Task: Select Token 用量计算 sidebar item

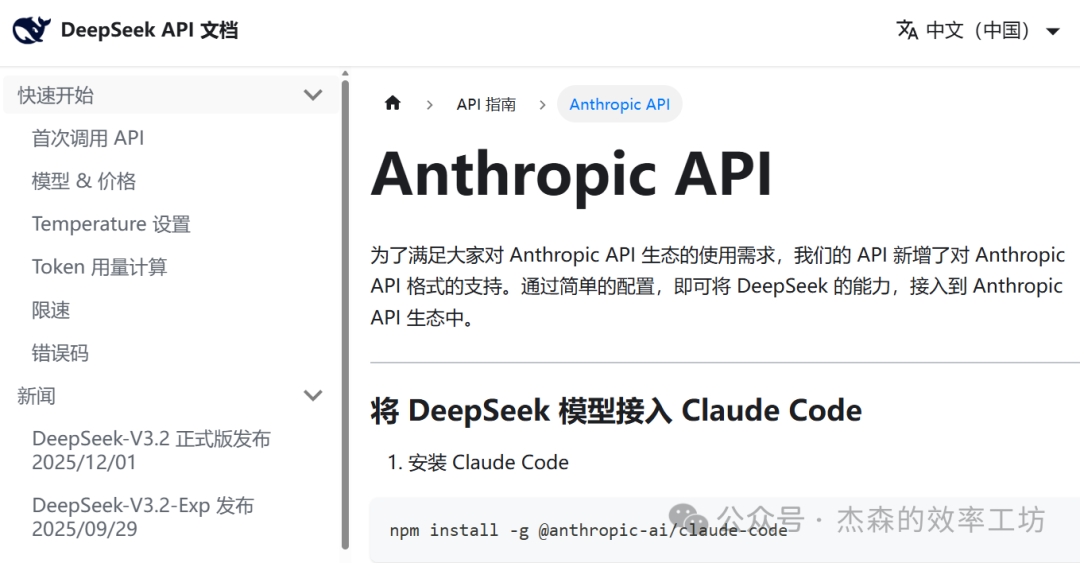Action: click(x=99, y=267)
